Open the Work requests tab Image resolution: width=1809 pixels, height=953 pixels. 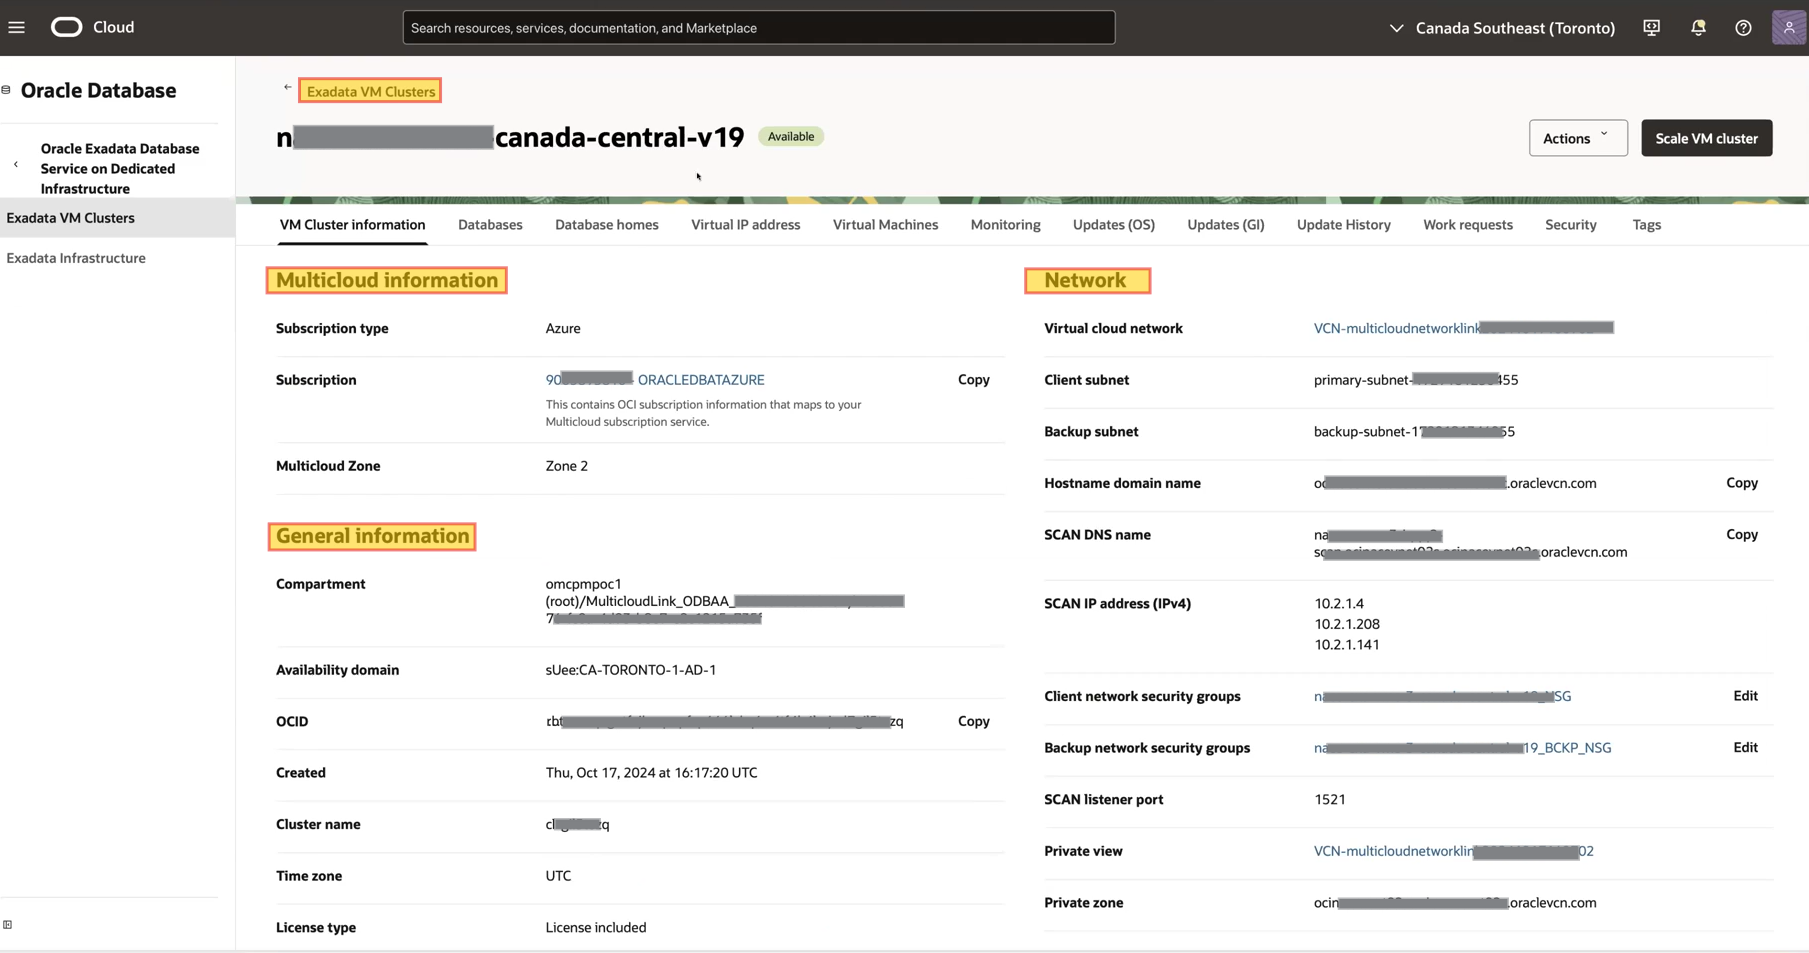point(1468,225)
